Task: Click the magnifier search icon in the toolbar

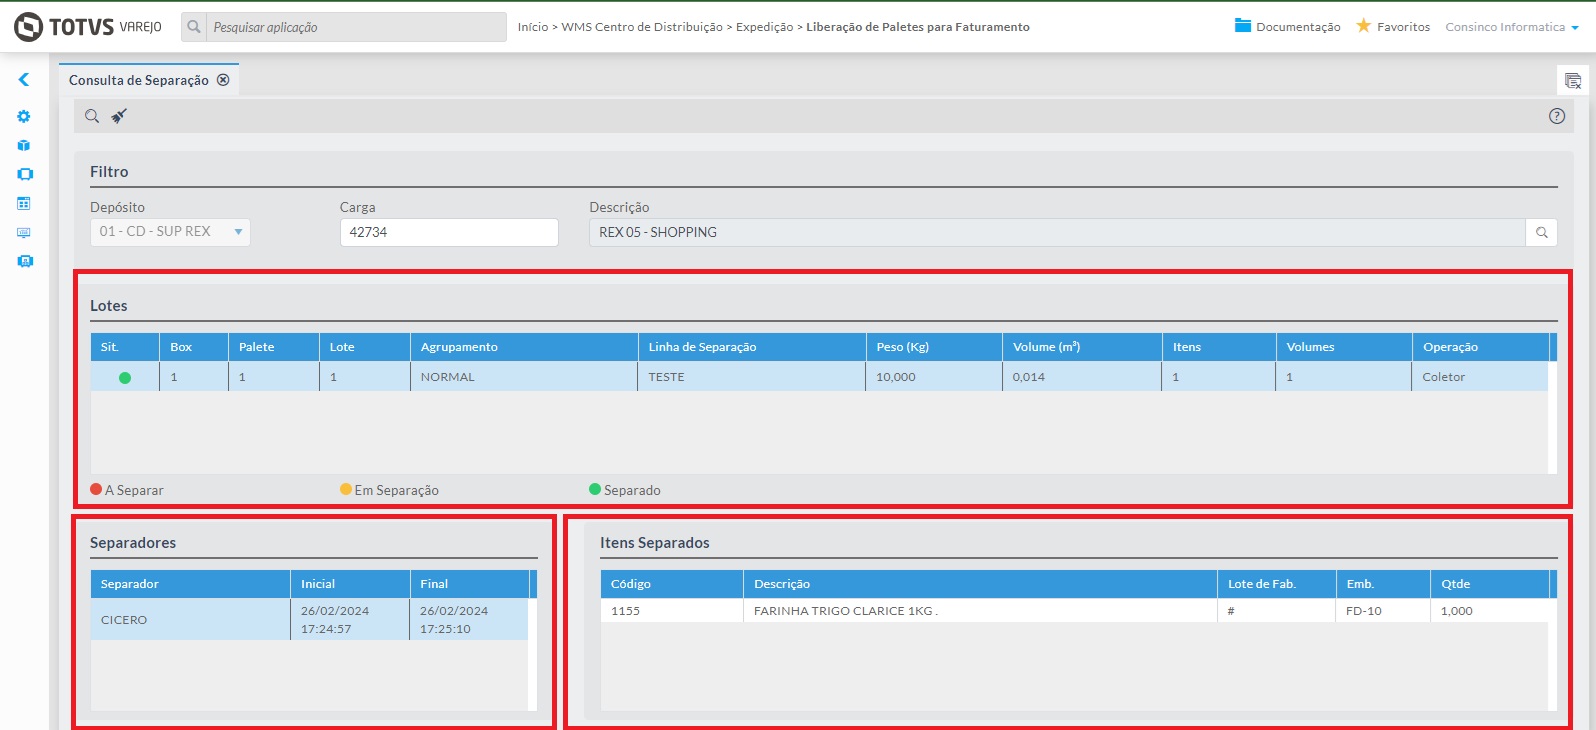Action: pos(92,116)
